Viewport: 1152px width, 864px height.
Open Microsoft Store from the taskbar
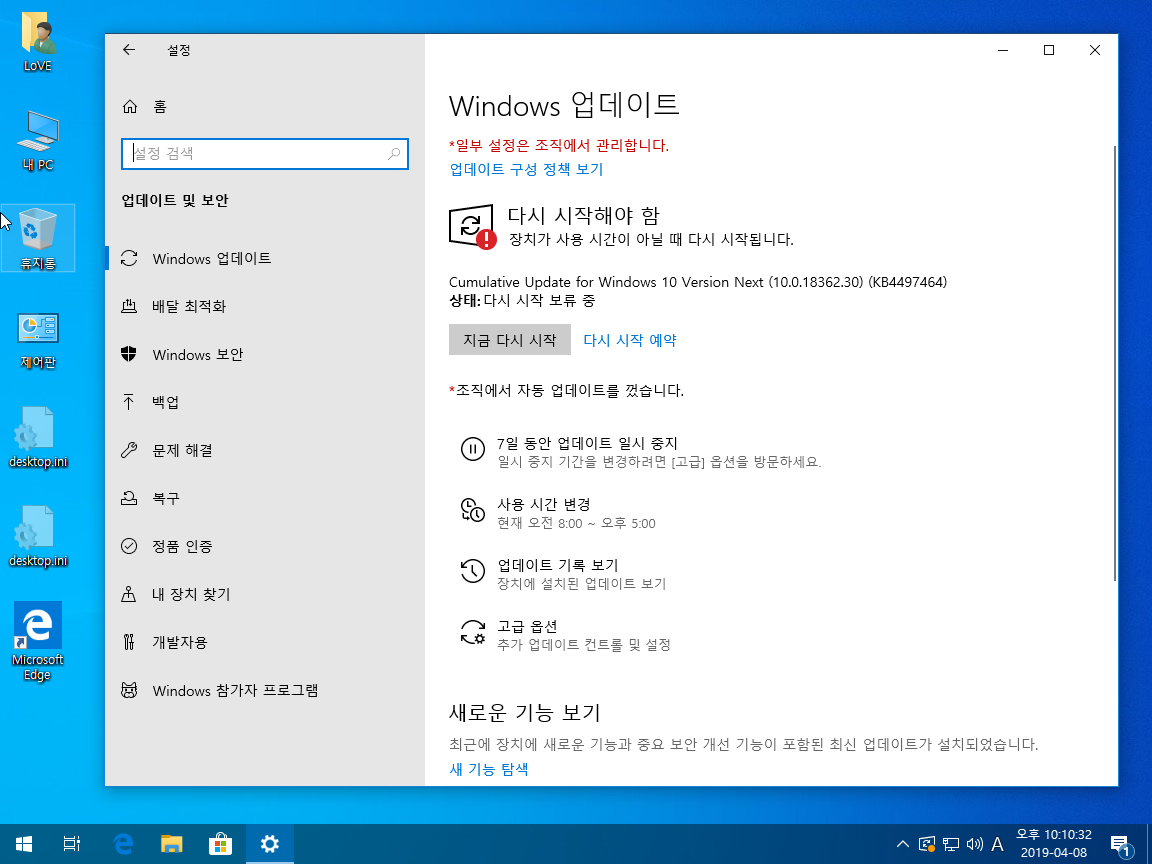pos(220,844)
